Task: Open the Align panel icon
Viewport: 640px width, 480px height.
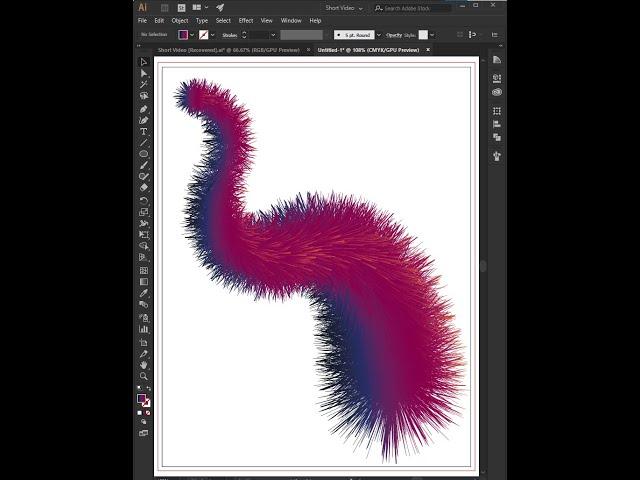Action: (497, 125)
